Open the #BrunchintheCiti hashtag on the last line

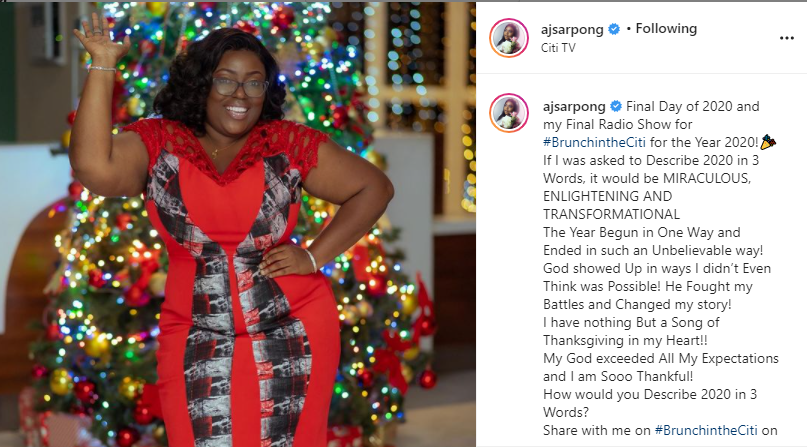[x=706, y=431]
